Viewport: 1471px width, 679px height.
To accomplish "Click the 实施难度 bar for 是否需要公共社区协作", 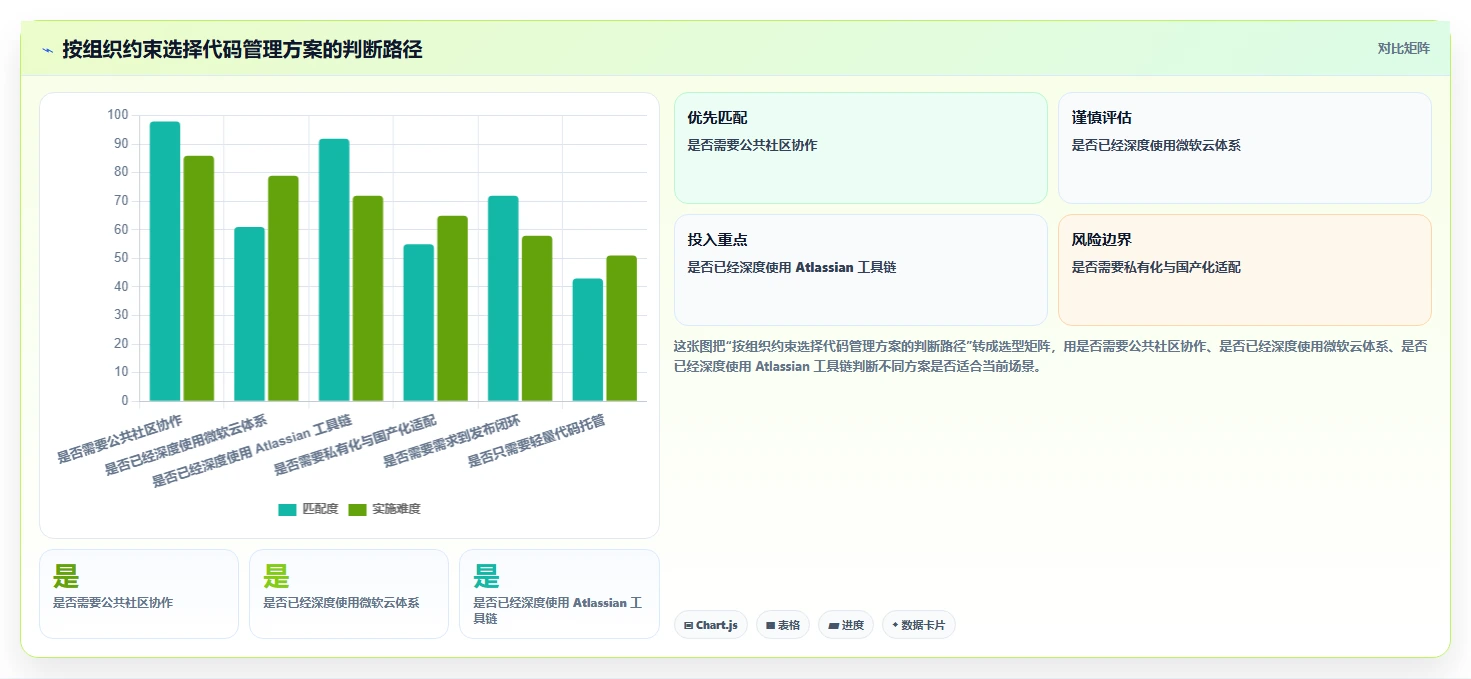I will coord(199,279).
